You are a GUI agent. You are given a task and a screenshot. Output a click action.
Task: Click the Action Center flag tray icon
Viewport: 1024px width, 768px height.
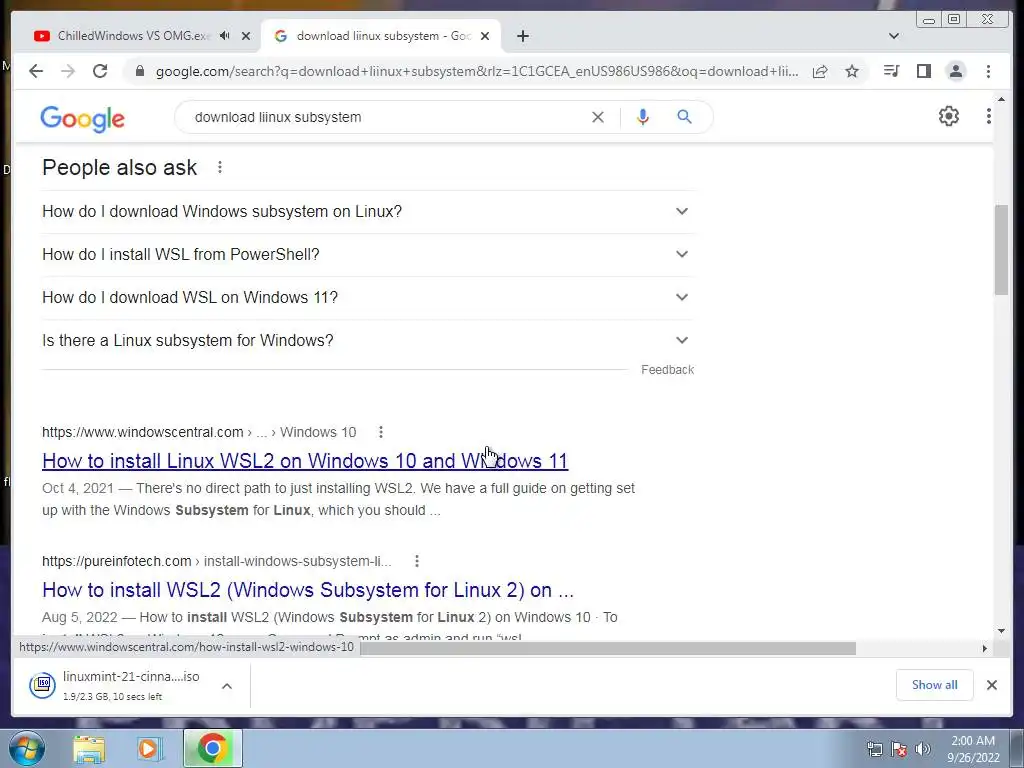click(899, 748)
